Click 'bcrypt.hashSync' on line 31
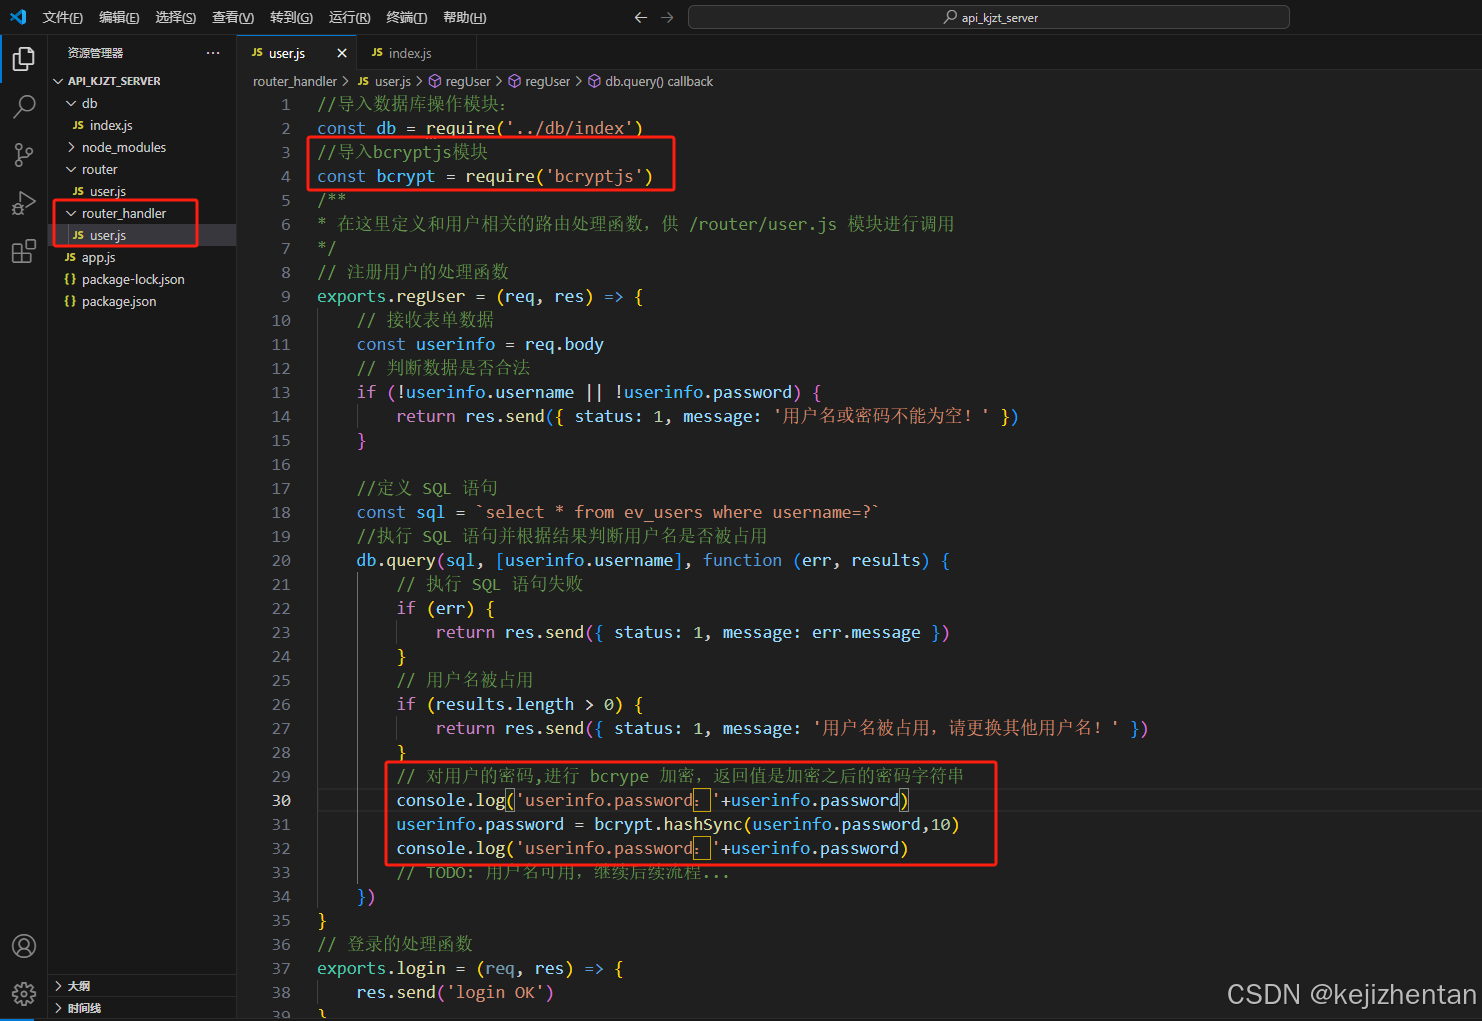 (668, 824)
